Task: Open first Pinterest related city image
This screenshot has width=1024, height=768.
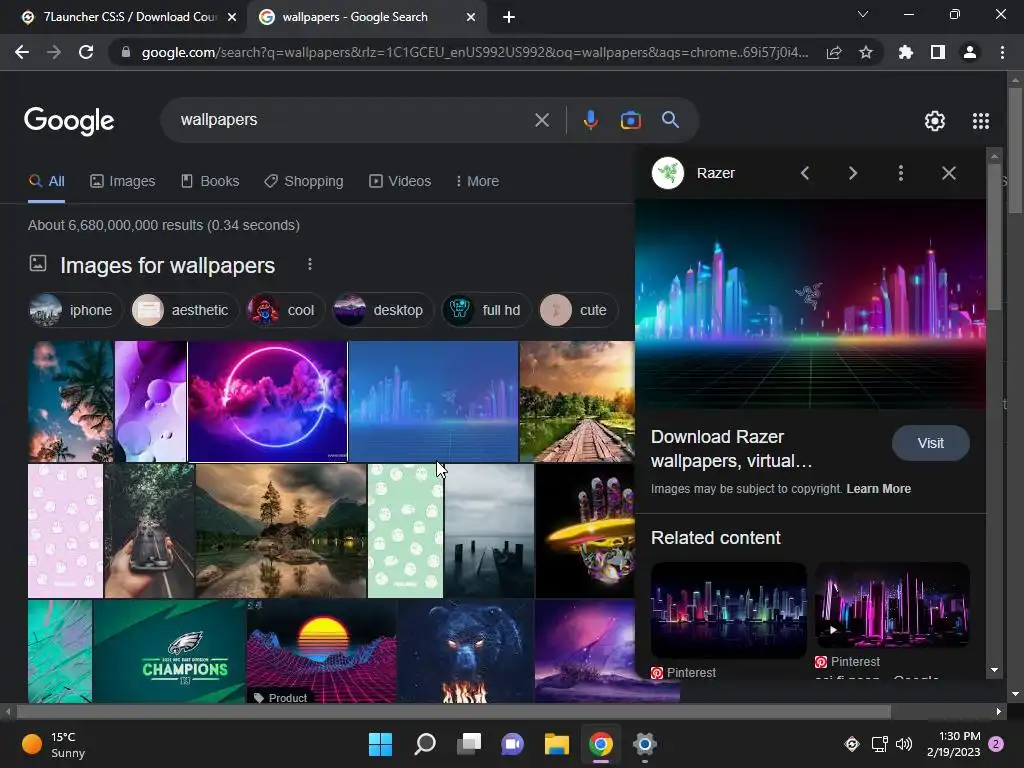Action: tap(729, 610)
